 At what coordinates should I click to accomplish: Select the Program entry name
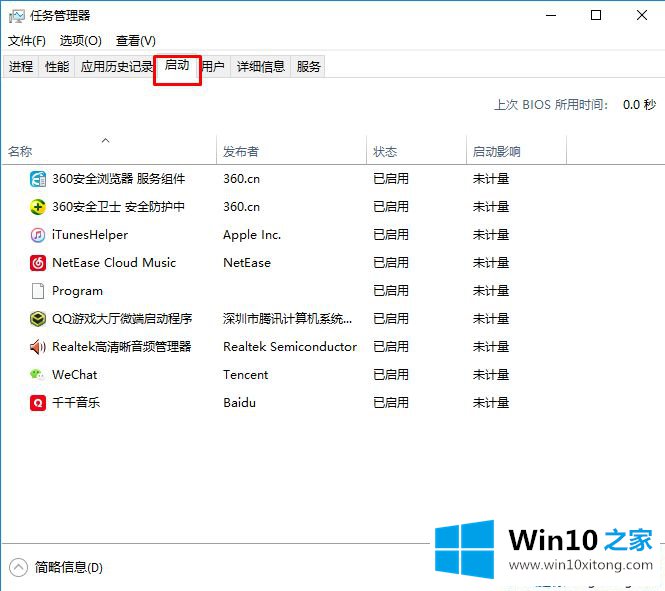pyautogui.click(x=77, y=291)
